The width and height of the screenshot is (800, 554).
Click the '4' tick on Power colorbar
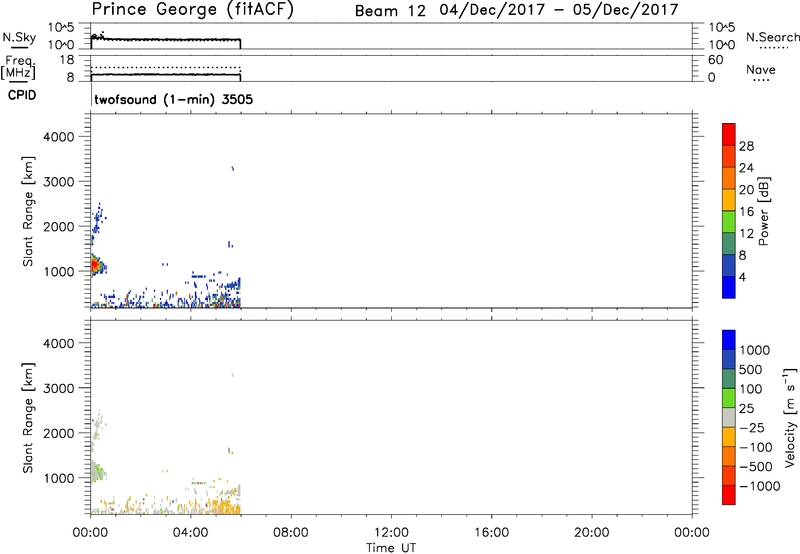[743, 277]
